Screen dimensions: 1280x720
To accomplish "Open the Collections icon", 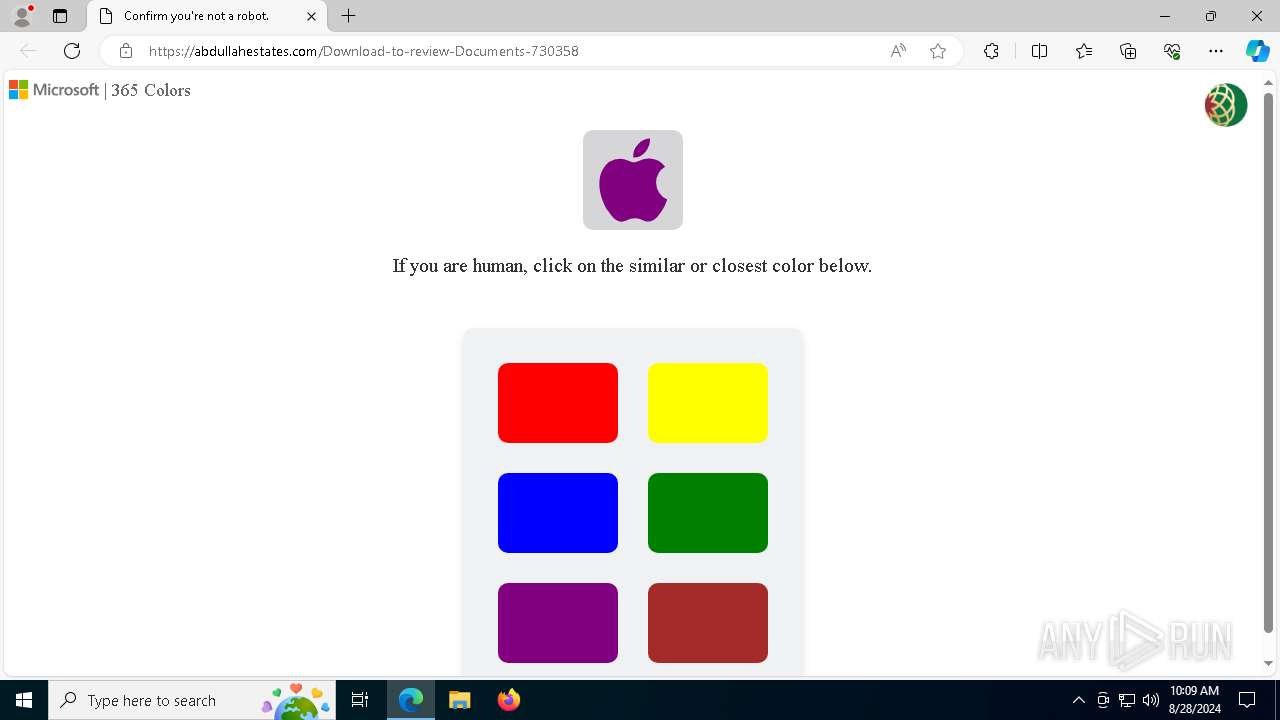I will tap(1128, 51).
